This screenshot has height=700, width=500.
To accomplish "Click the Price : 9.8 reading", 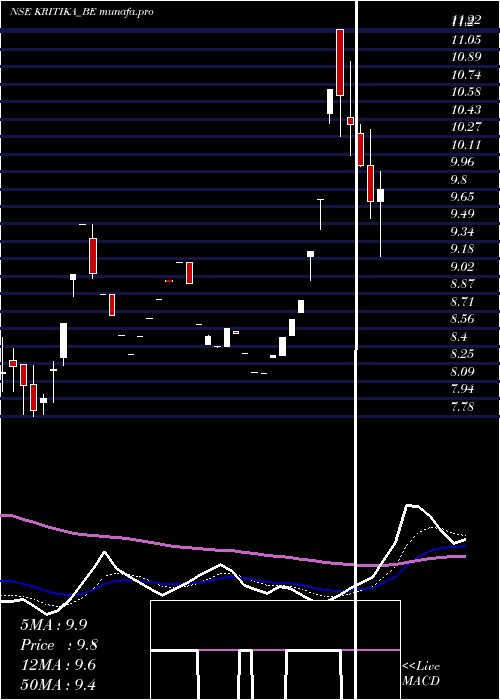I will (59, 645).
